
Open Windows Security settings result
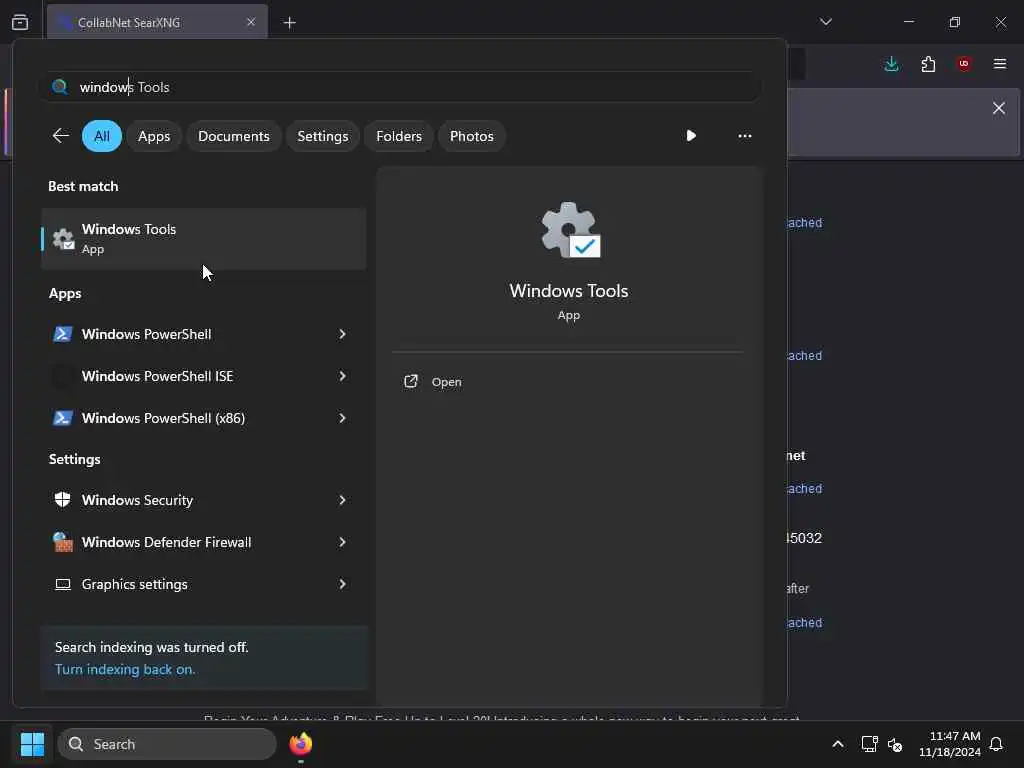(188, 500)
